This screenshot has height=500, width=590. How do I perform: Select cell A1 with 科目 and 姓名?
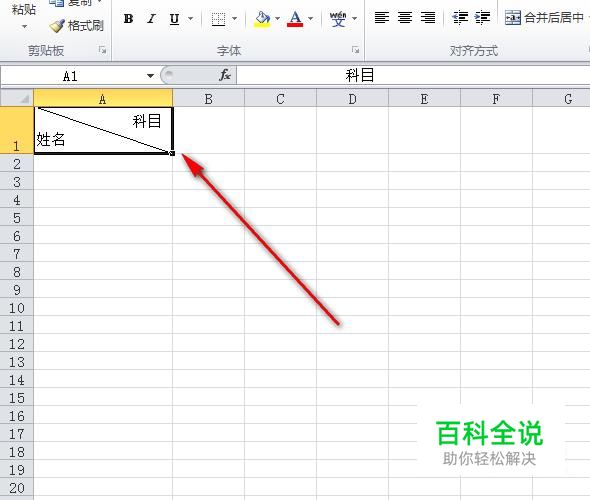103,130
